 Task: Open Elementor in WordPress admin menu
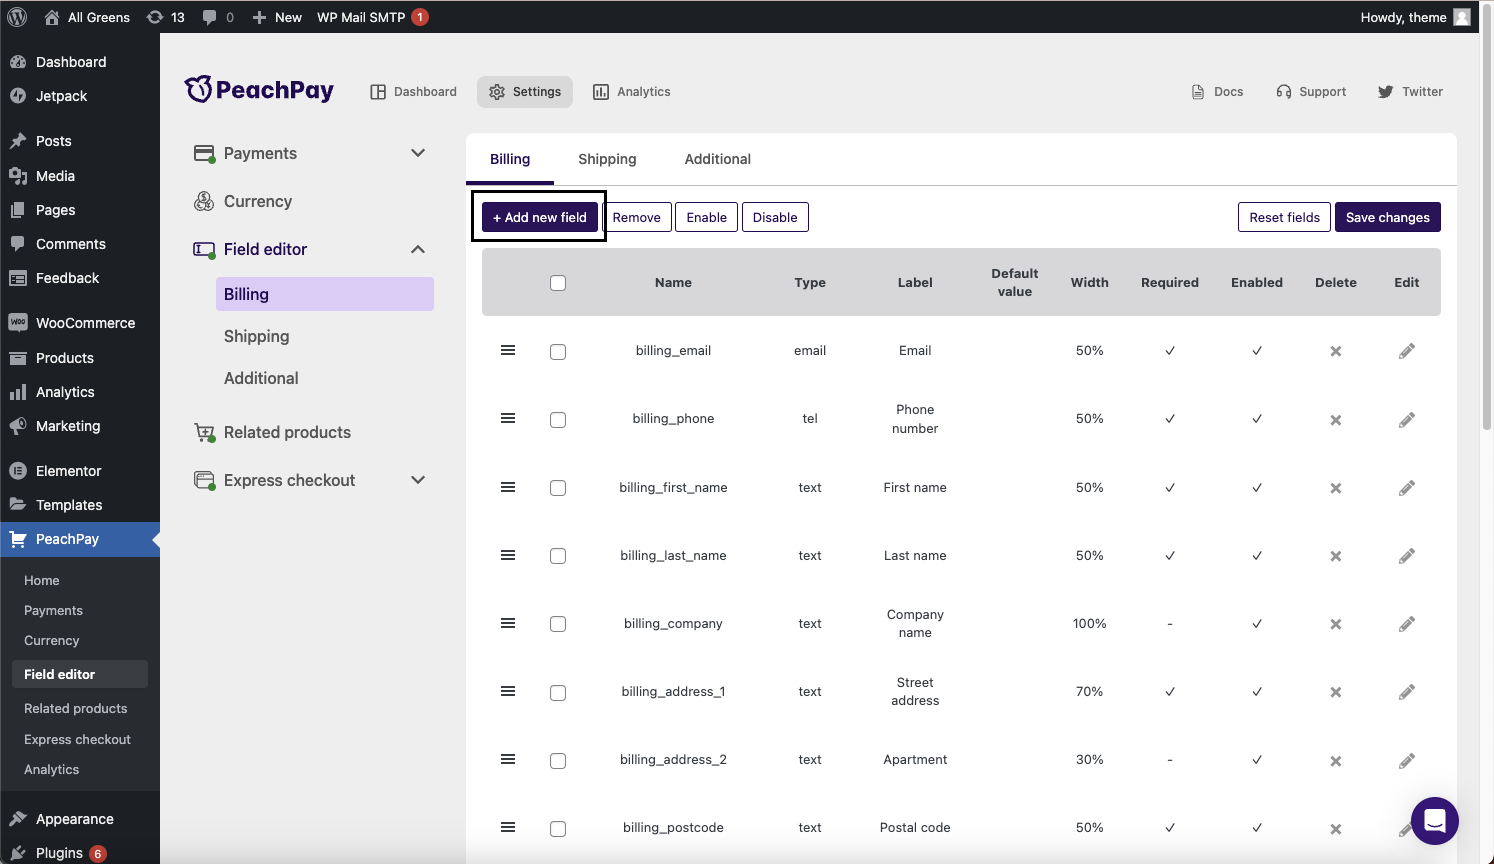(80, 471)
